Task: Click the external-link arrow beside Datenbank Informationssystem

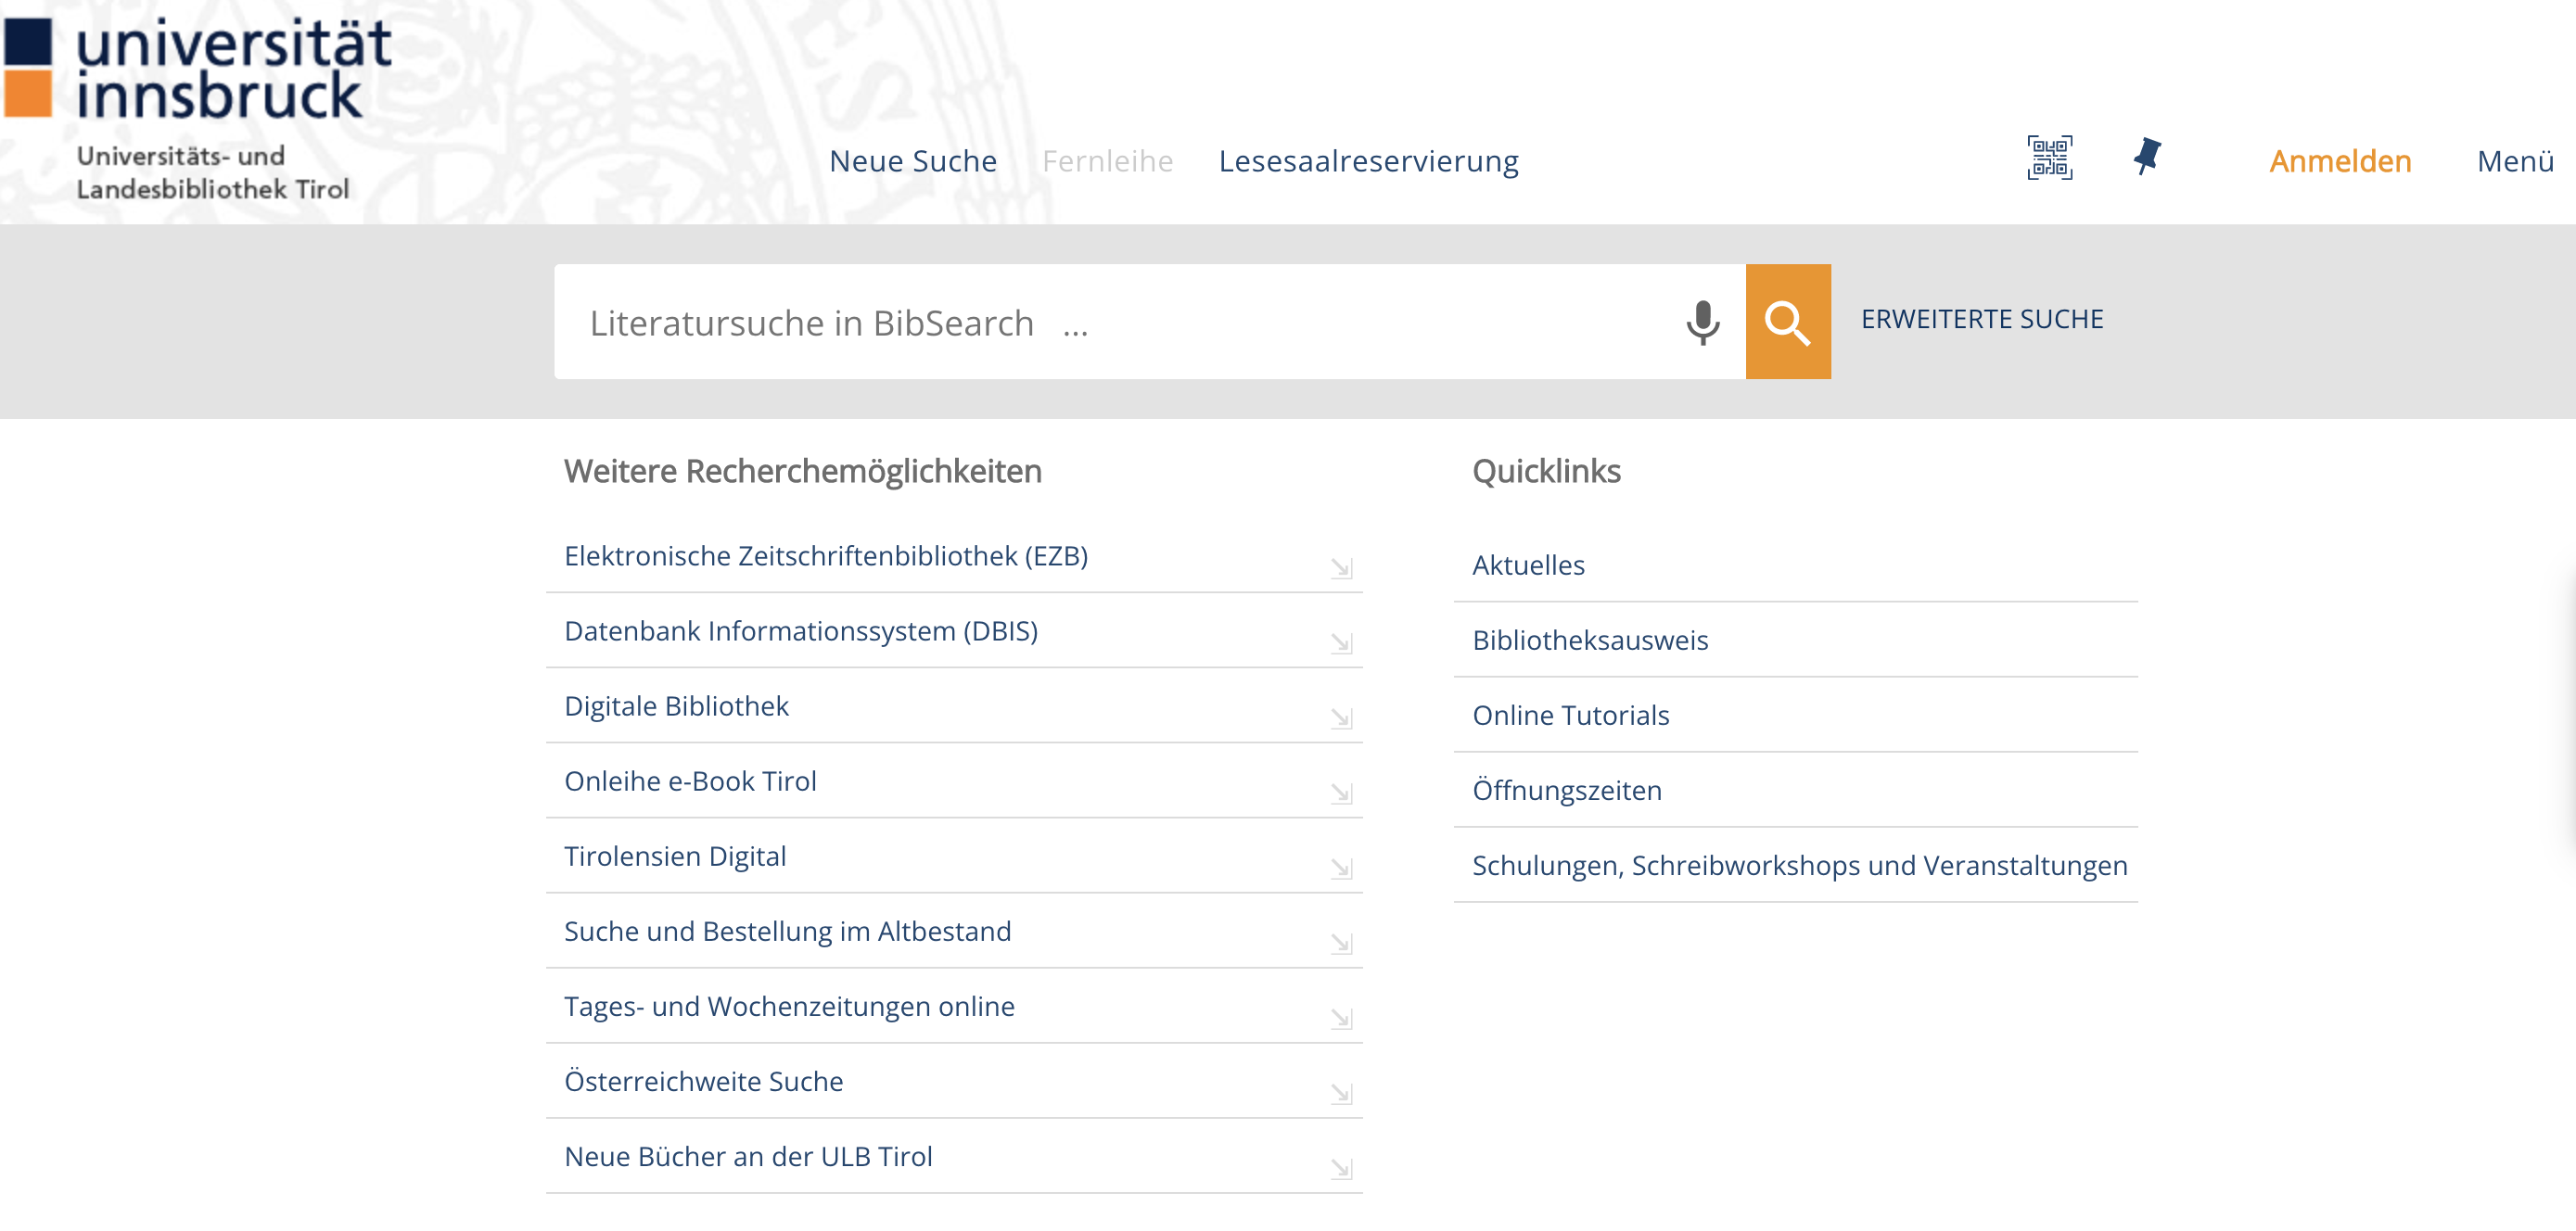Action: (1341, 643)
